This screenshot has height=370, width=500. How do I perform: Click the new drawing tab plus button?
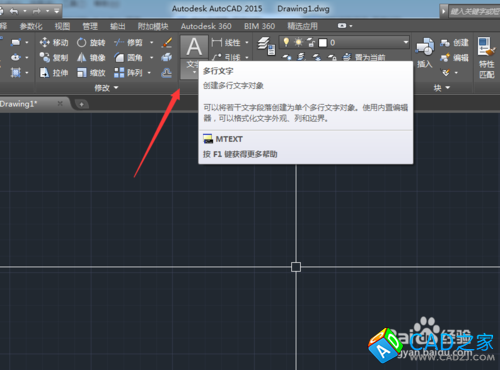[81, 104]
